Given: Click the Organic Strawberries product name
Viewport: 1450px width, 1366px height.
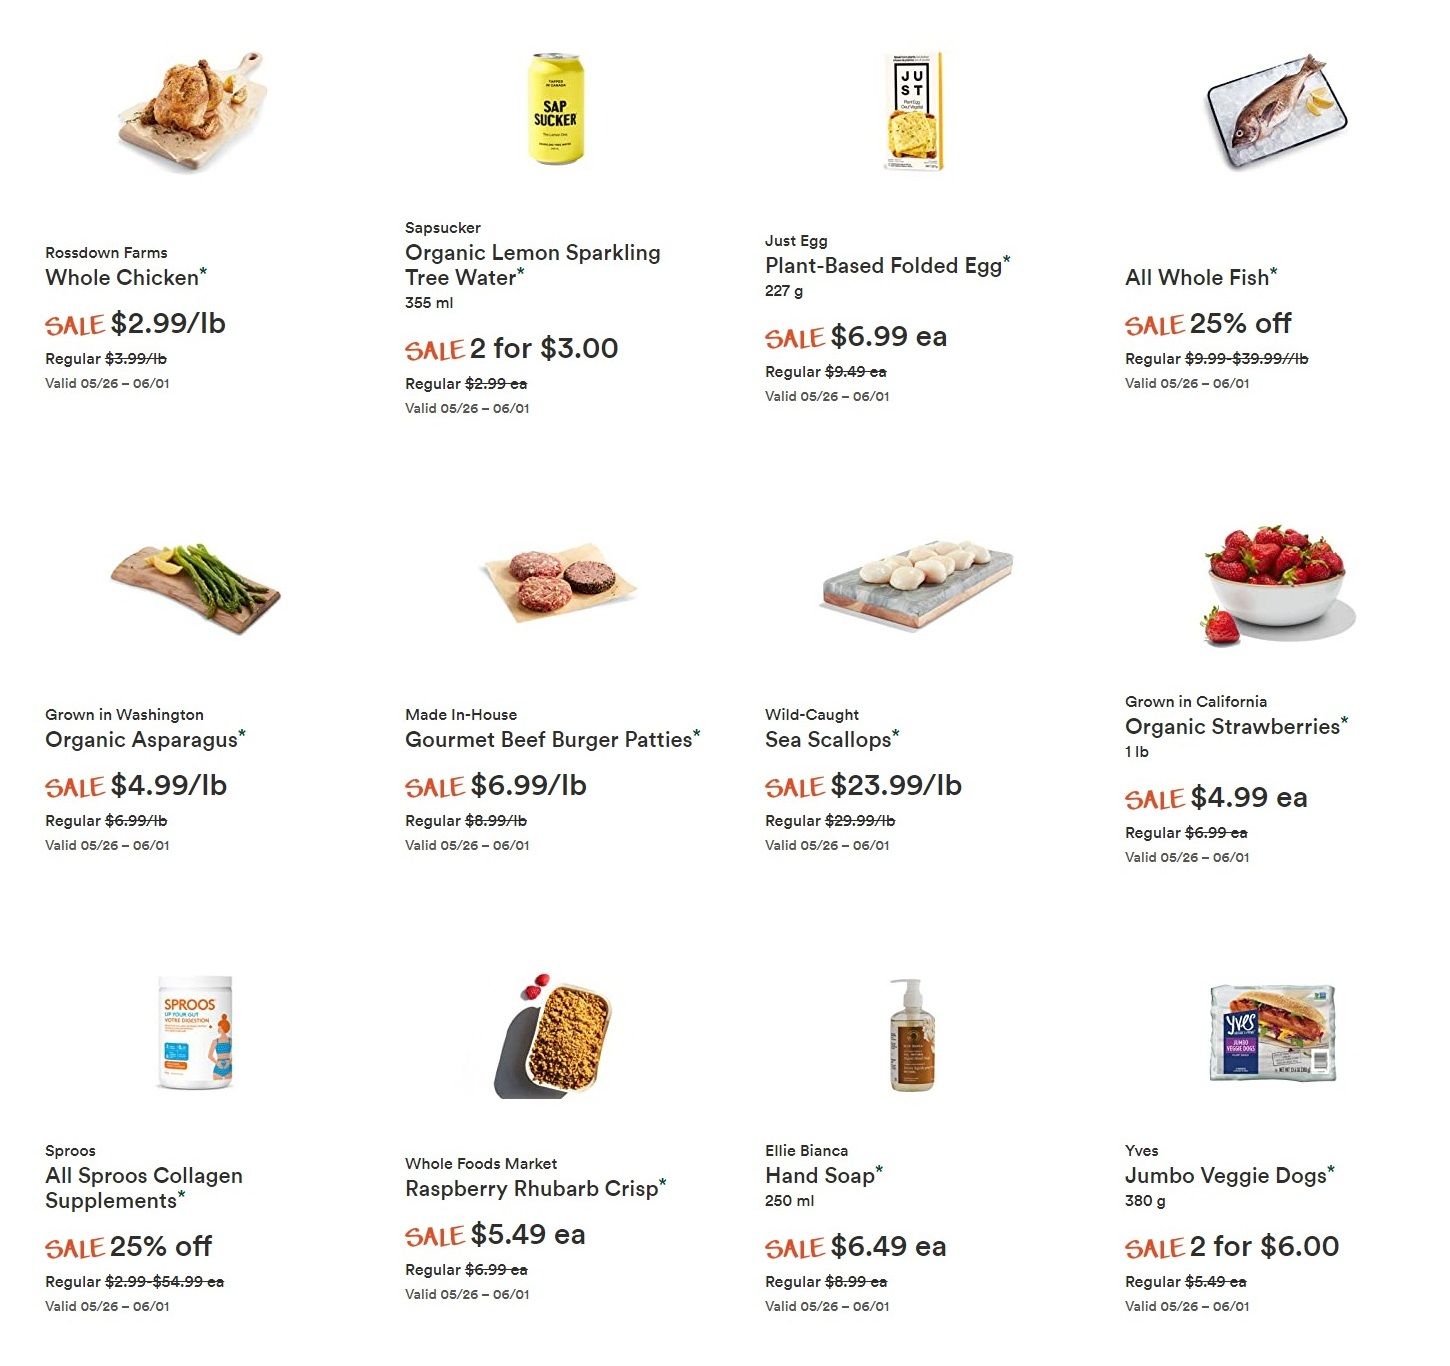Looking at the screenshot, I should (1232, 727).
